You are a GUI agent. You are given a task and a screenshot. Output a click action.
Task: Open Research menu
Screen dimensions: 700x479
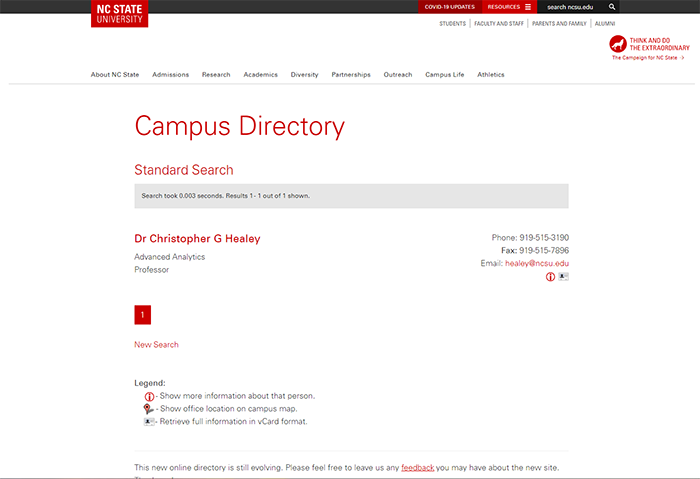216,75
